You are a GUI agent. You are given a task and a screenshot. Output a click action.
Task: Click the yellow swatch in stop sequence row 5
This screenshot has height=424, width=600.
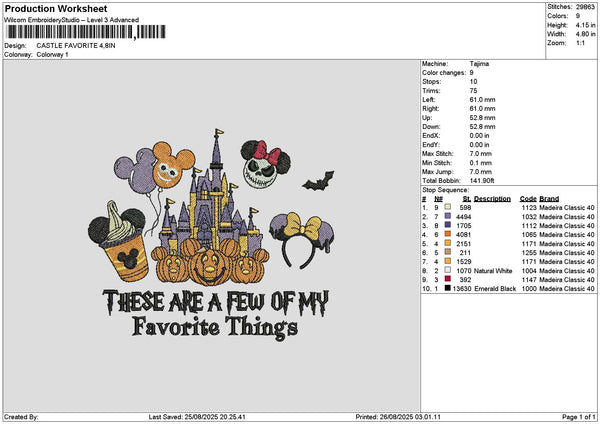447,243
